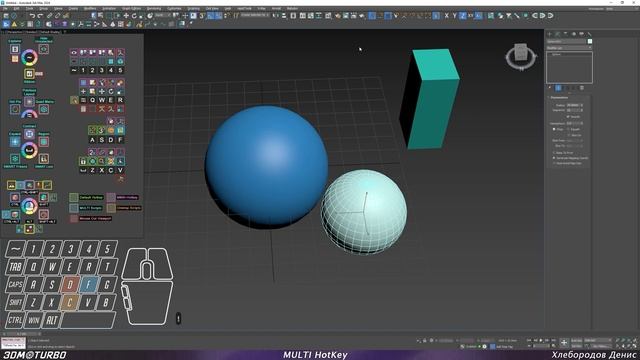Click the object color swatch beside name field
This screenshot has height=360, width=640.
(x=590, y=42)
